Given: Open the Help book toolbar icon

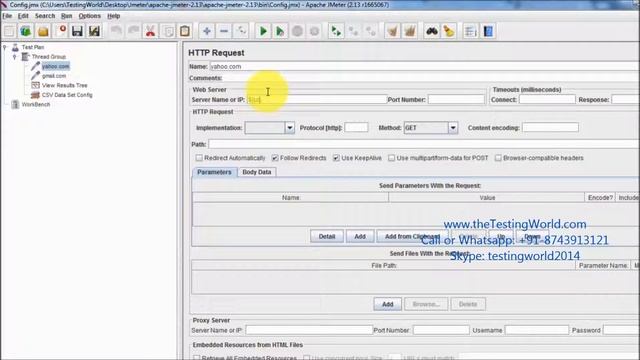Looking at the screenshot, I should click(x=488, y=31).
